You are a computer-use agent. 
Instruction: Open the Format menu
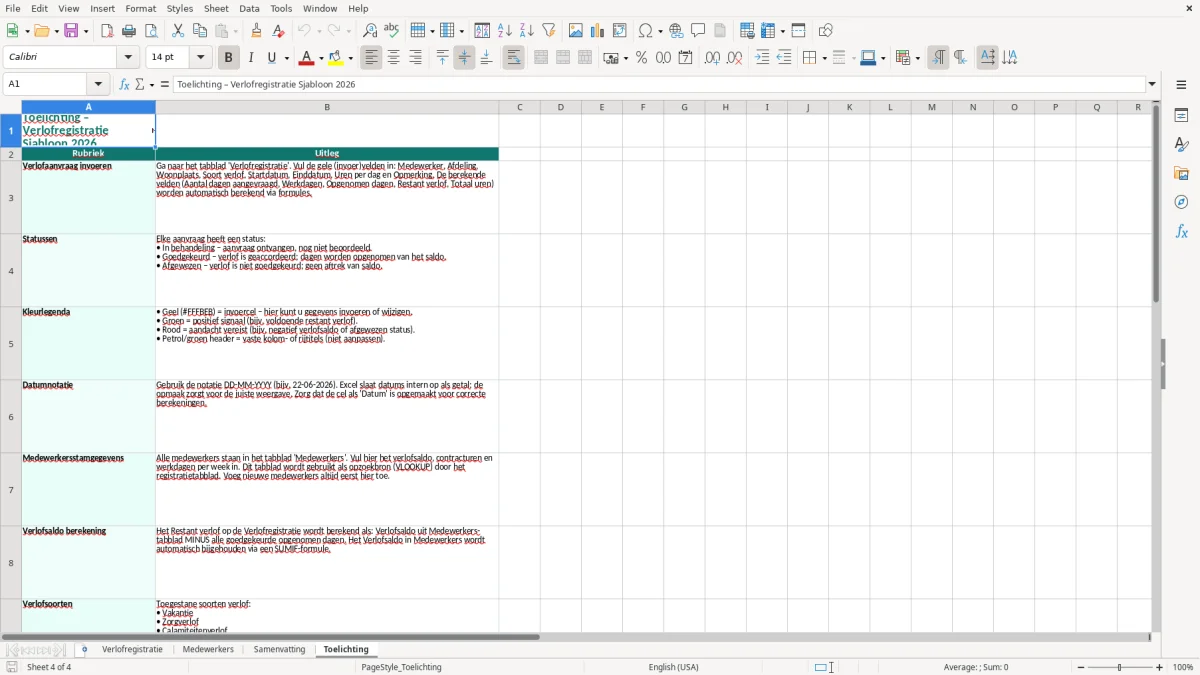coord(140,8)
